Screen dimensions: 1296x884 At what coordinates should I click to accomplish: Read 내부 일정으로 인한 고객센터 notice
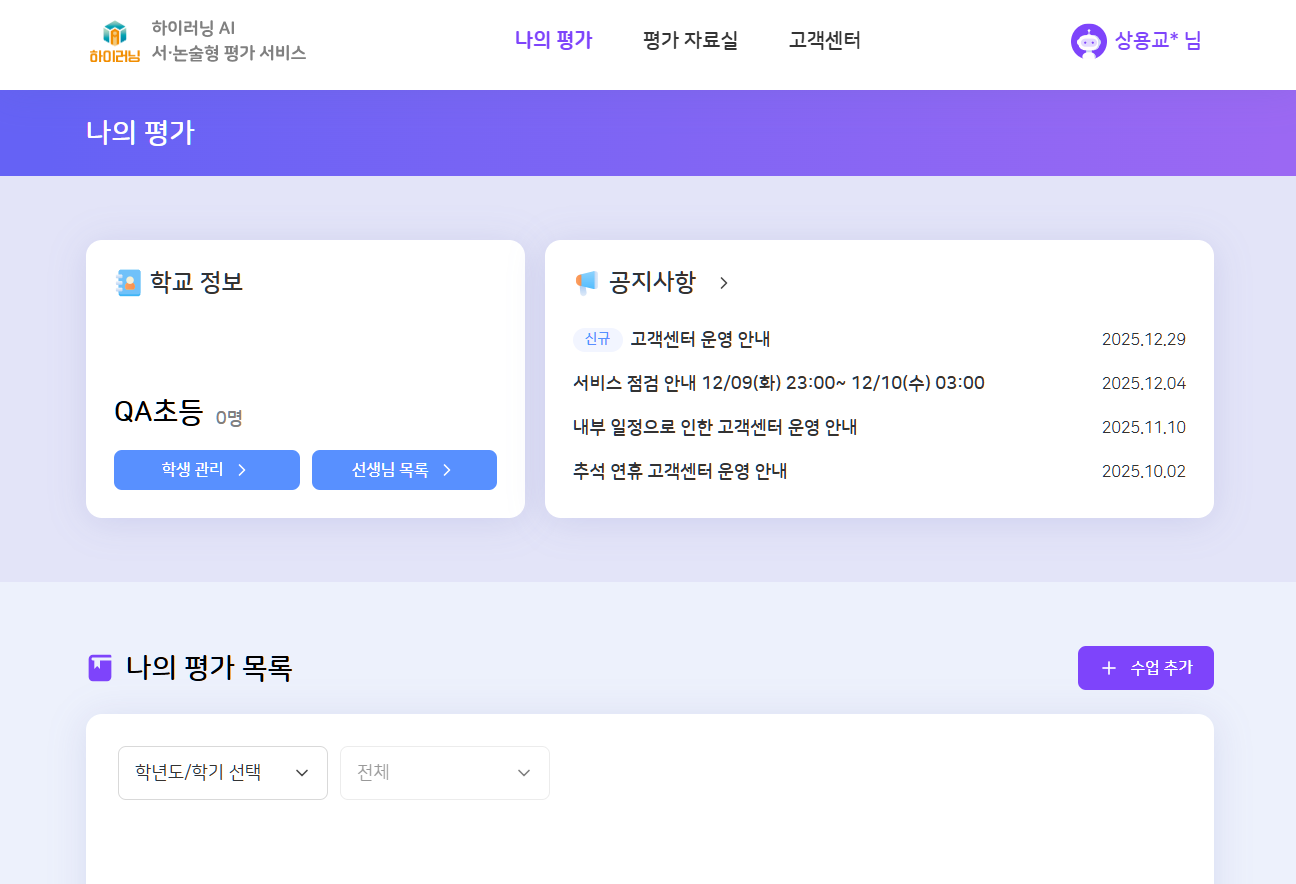715,428
